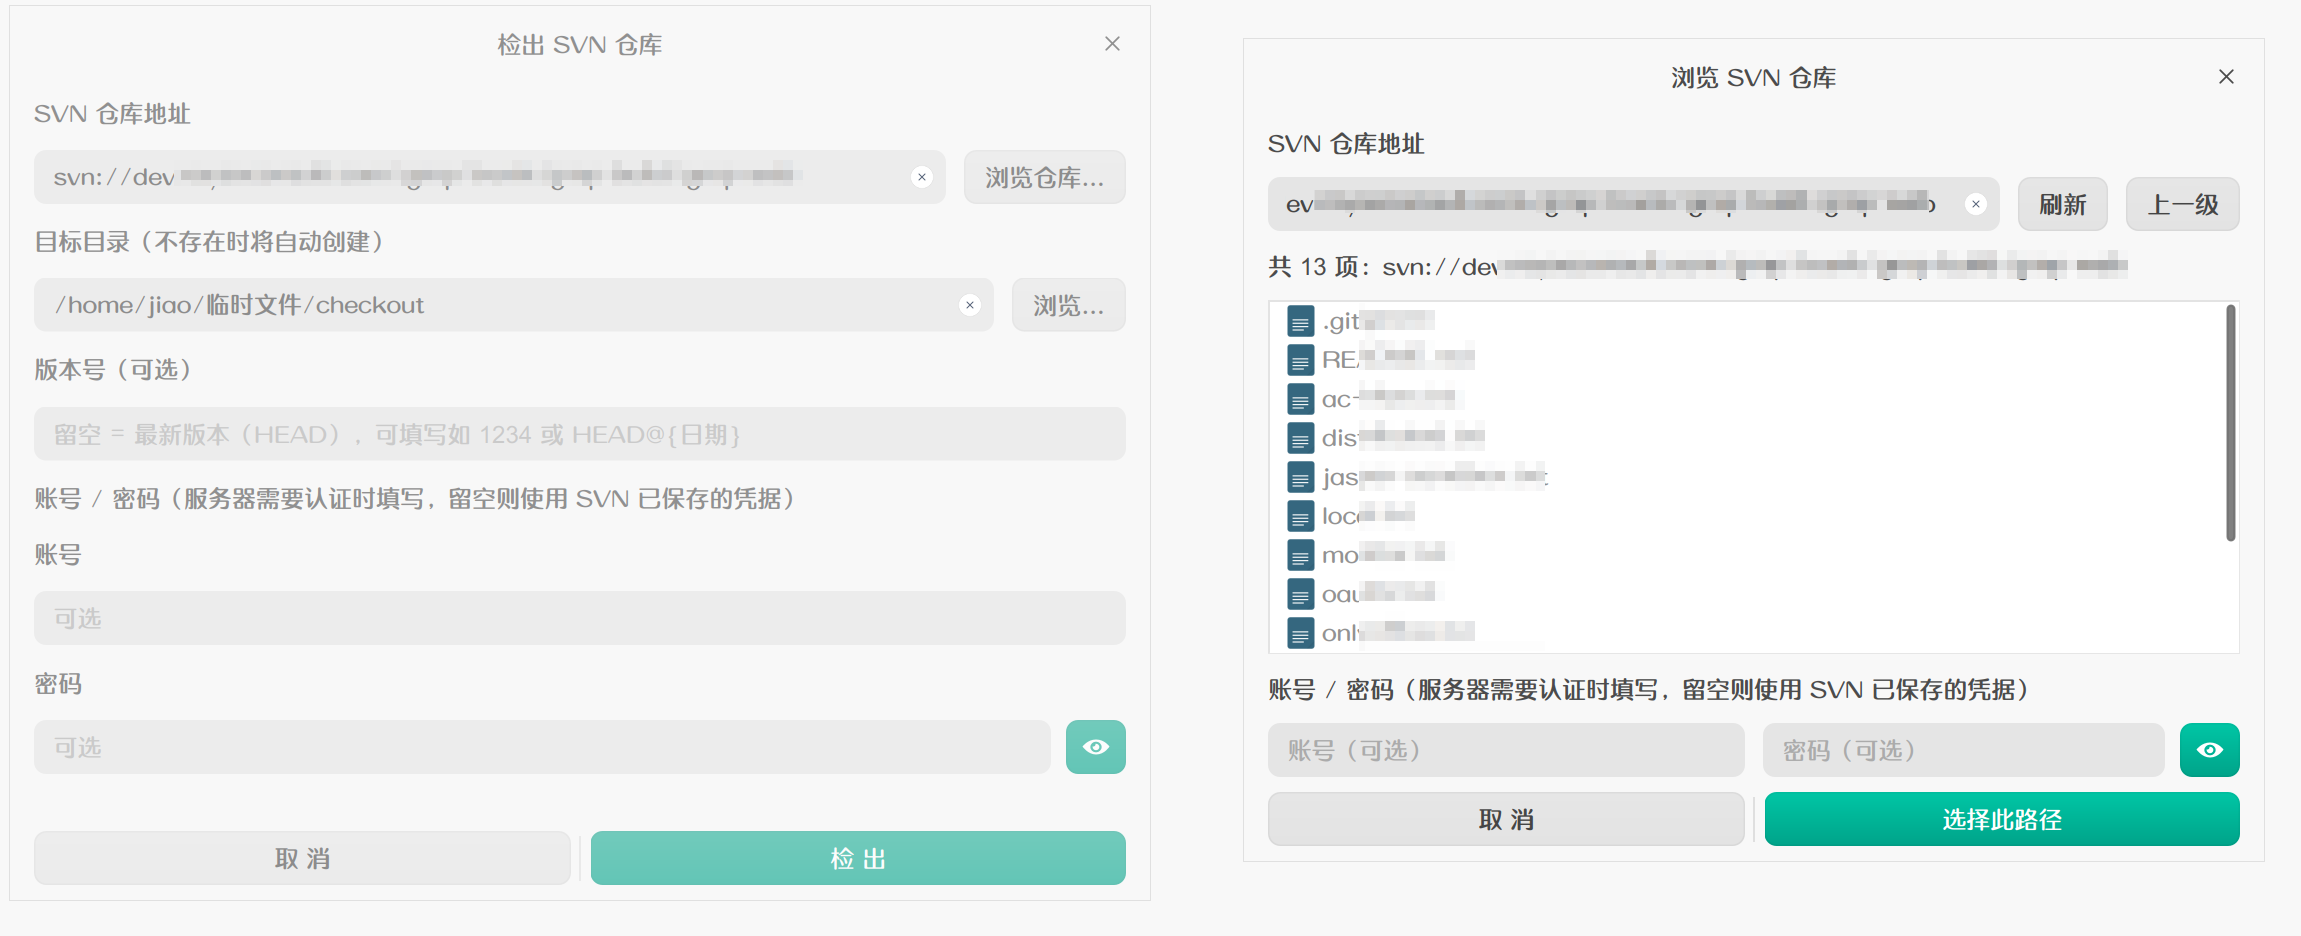The image size is (2301, 936).
Task: Click 刷新 to refresh the repository list
Action: pyautogui.click(x=2063, y=204)
